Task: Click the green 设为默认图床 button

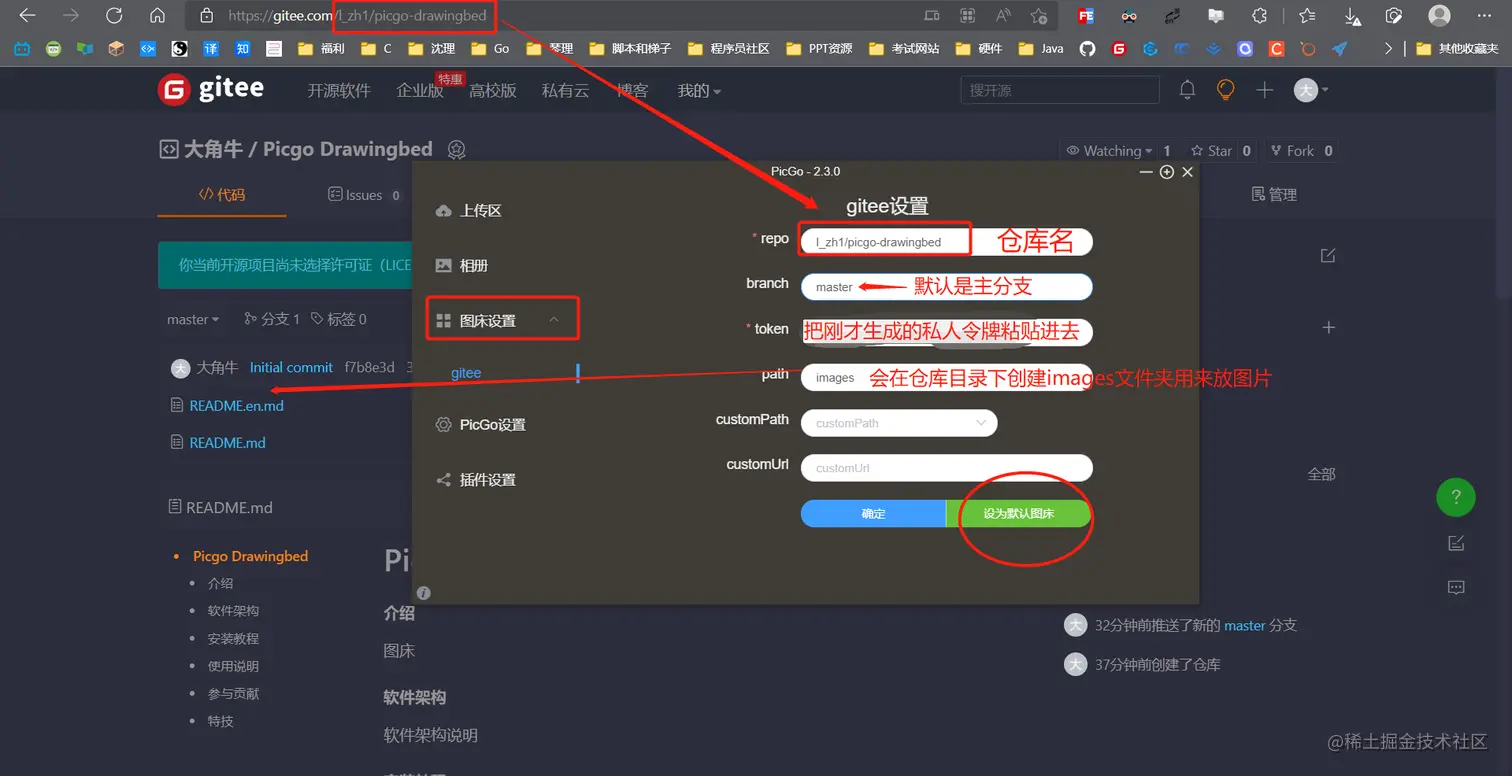Action: 1018,513
